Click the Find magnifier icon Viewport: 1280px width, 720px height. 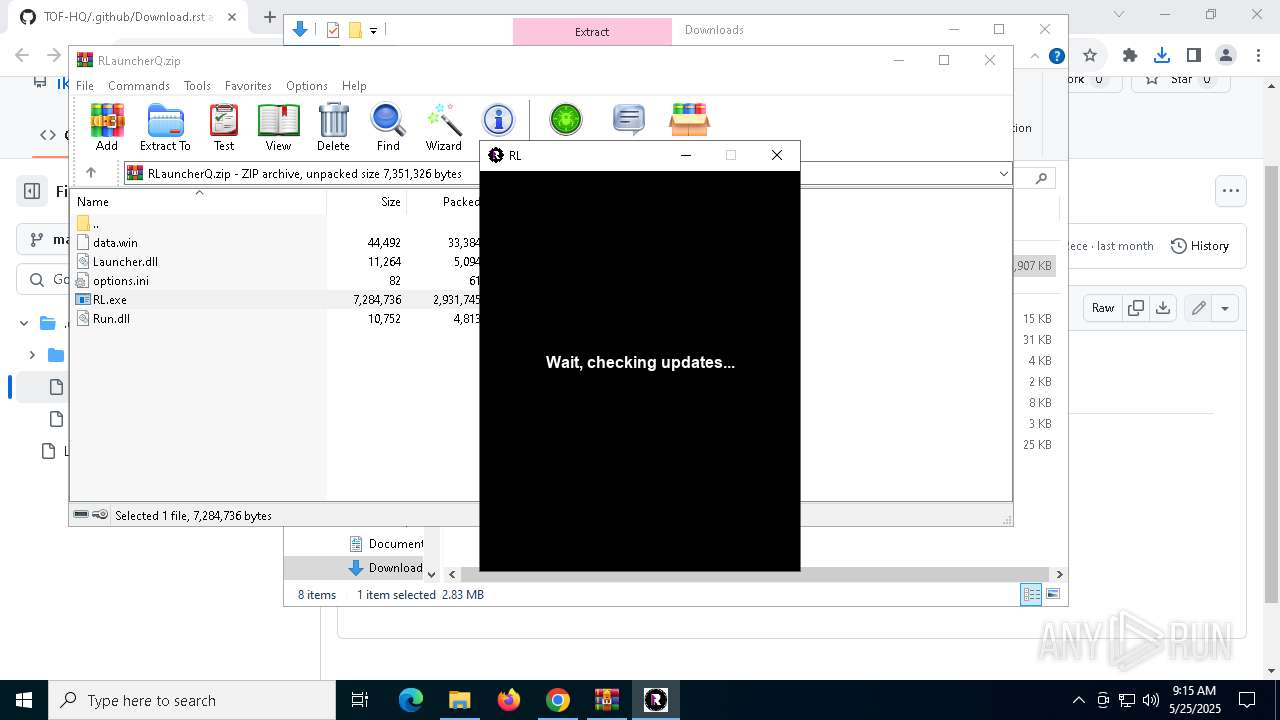[388, 127]
